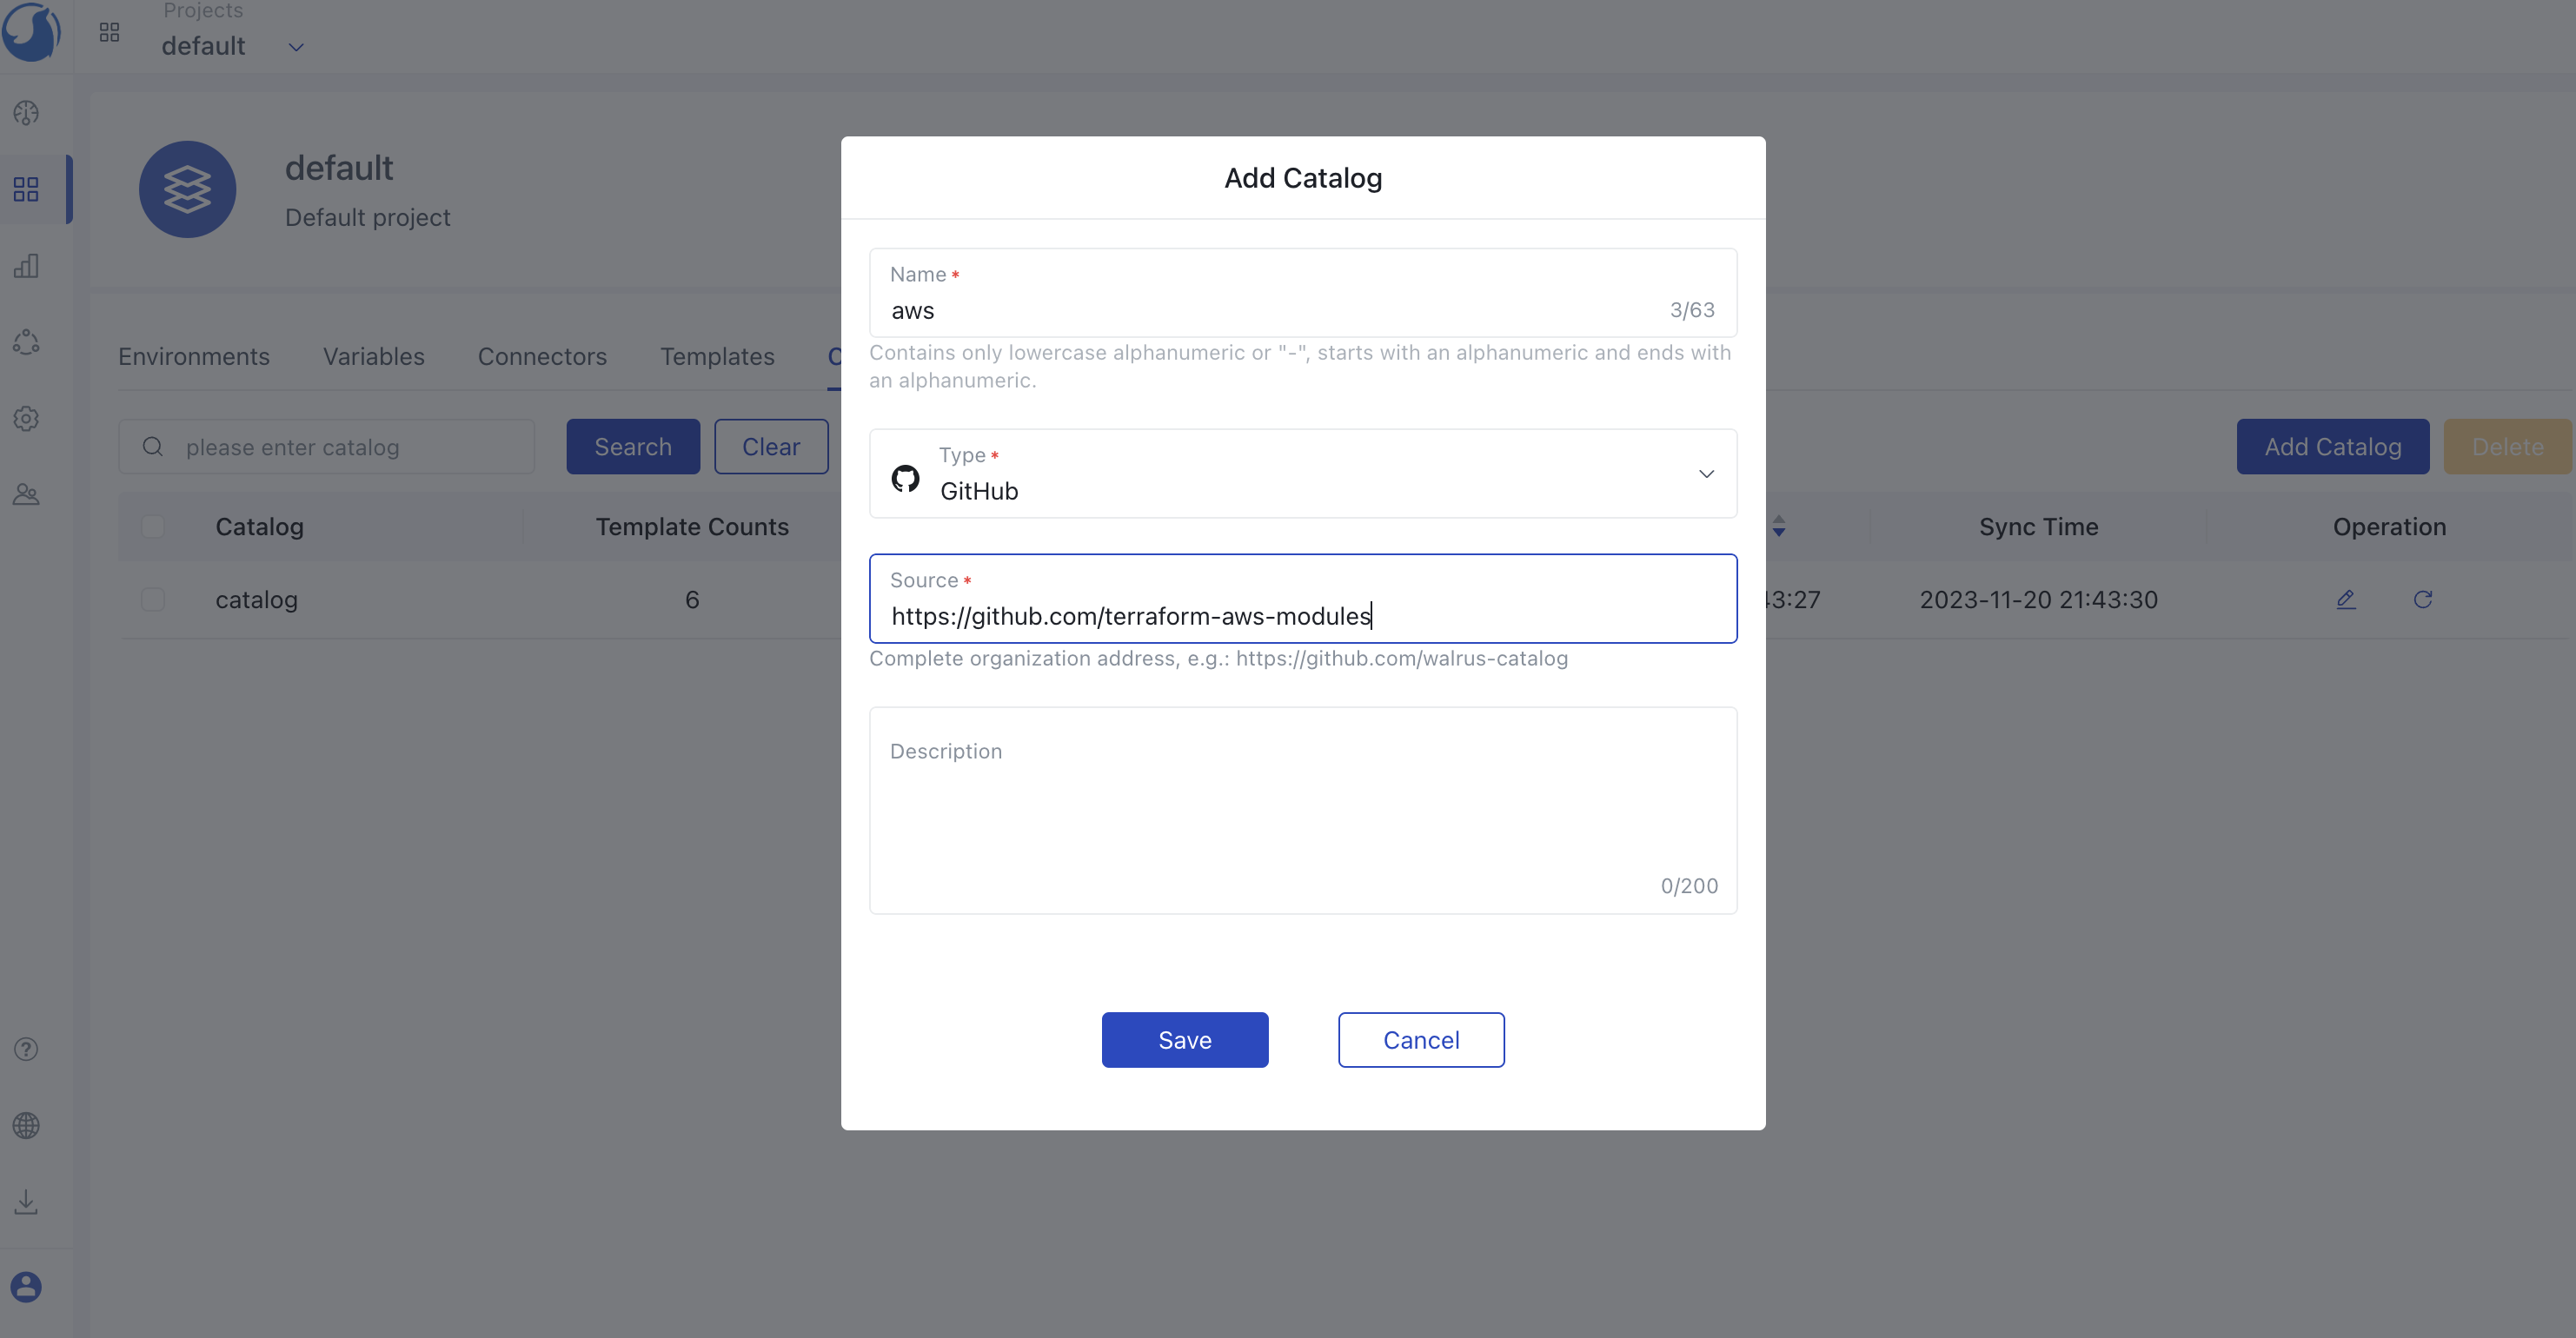This screenshot has width=2576, height=1338.
Task: Click the sync icon on catalog row
Action: tap(2423, 598)
